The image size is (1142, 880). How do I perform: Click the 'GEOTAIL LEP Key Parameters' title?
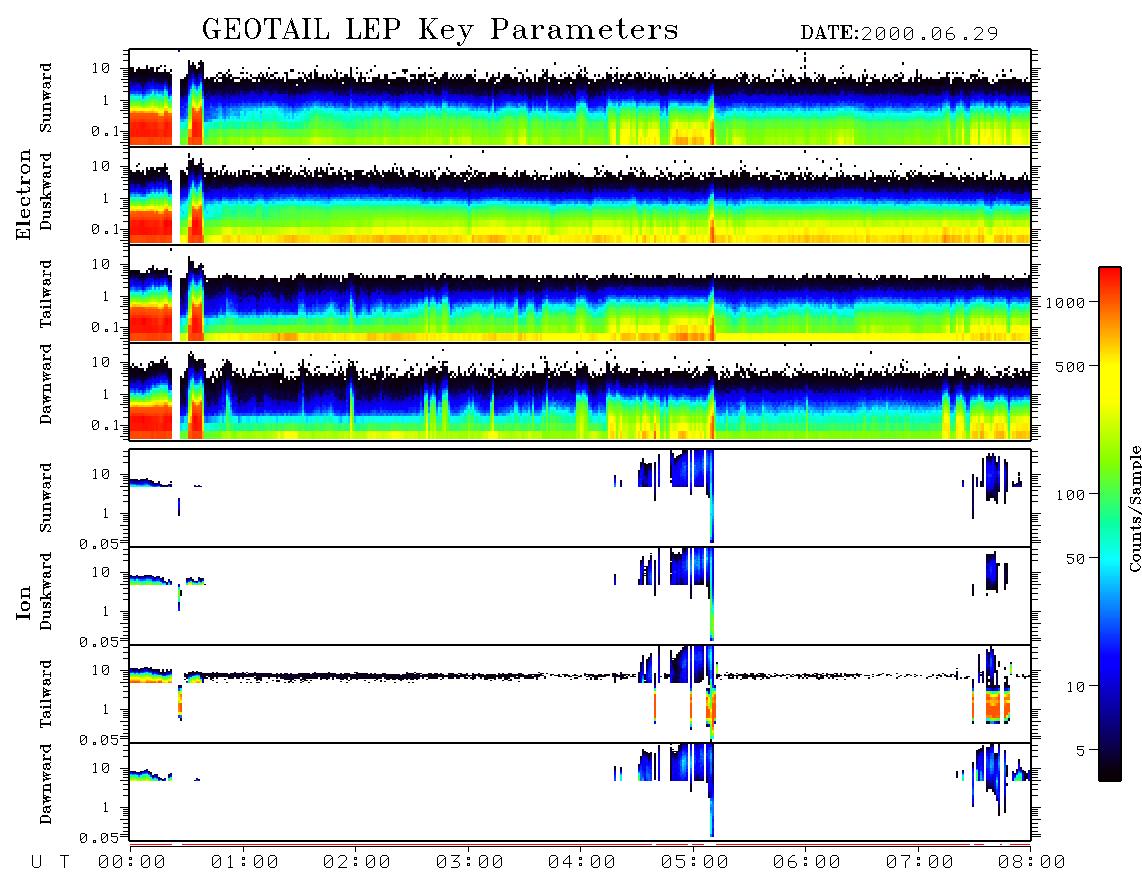[440, 31]
